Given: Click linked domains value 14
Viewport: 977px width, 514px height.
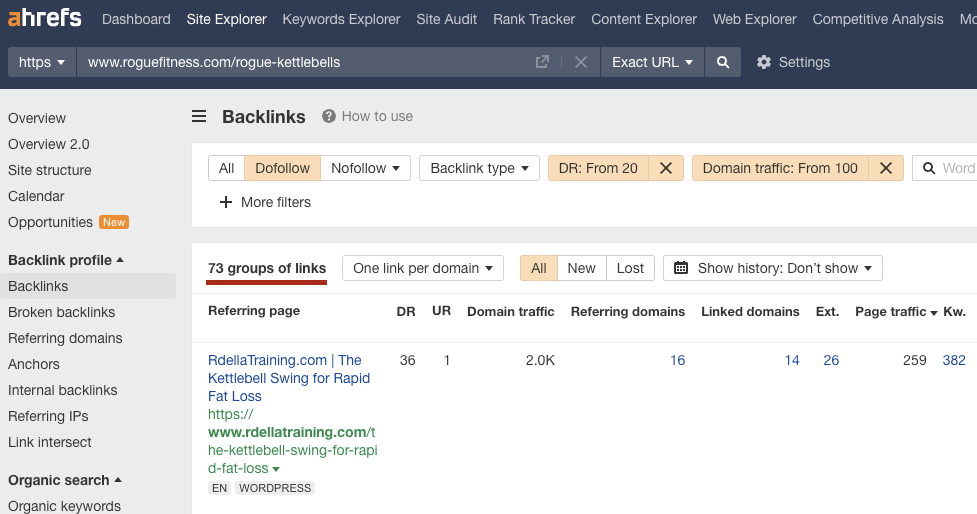Looking at the screenshot, I should pos(792,360).
